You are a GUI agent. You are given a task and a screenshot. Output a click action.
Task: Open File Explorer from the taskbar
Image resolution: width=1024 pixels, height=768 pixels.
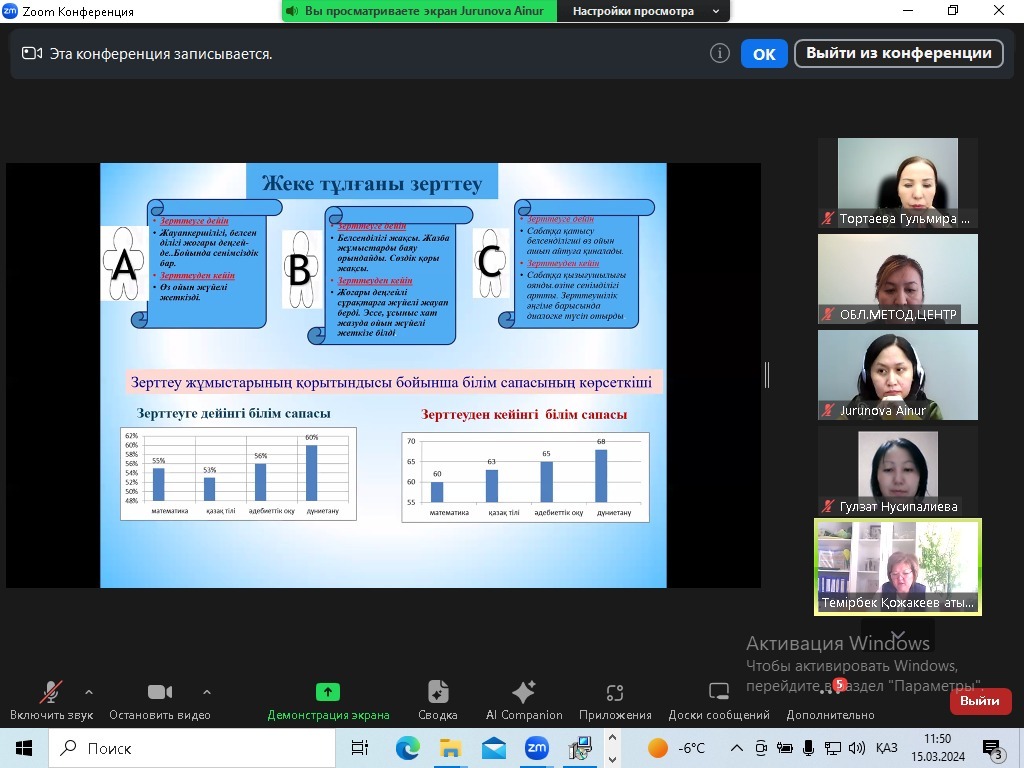click(x=450, y=748)
